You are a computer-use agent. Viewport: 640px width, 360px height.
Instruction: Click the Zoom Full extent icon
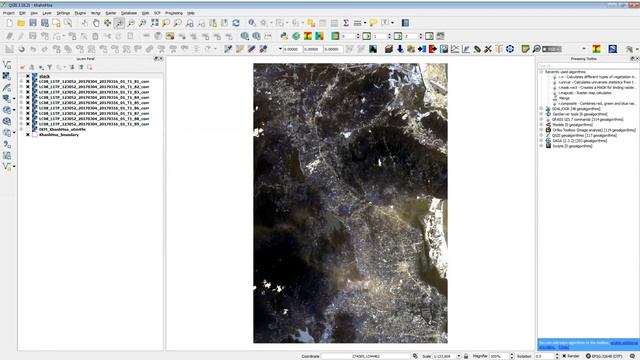tap(154, 23)
